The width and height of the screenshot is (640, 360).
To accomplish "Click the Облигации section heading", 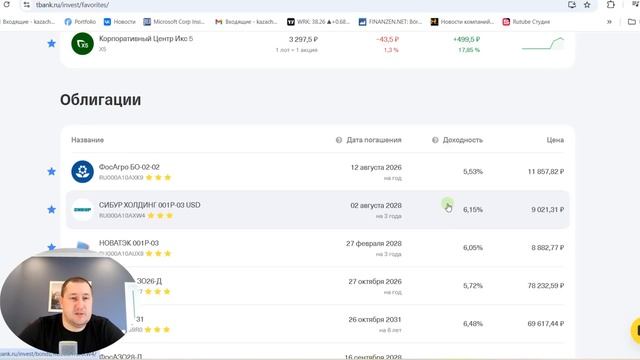I will [100, 100].
